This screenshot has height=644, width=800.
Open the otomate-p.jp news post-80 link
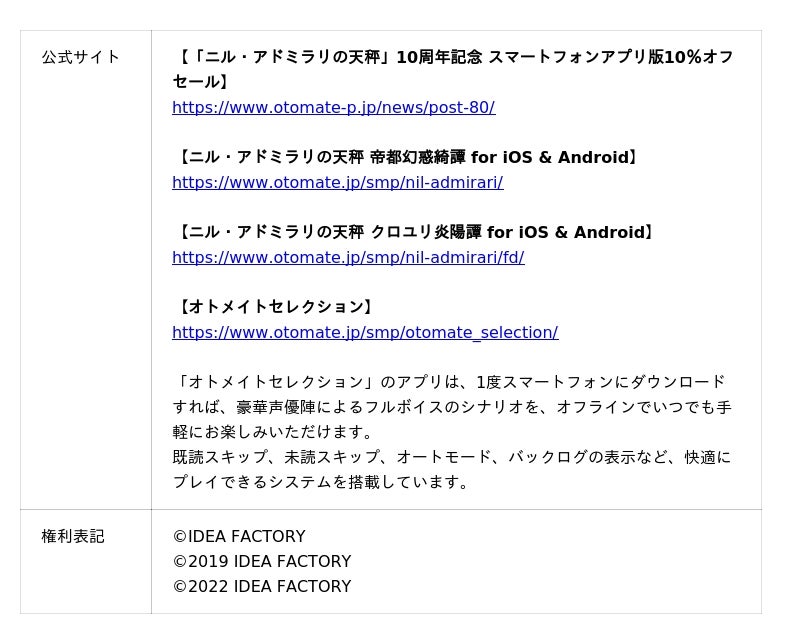coord(333,107)
